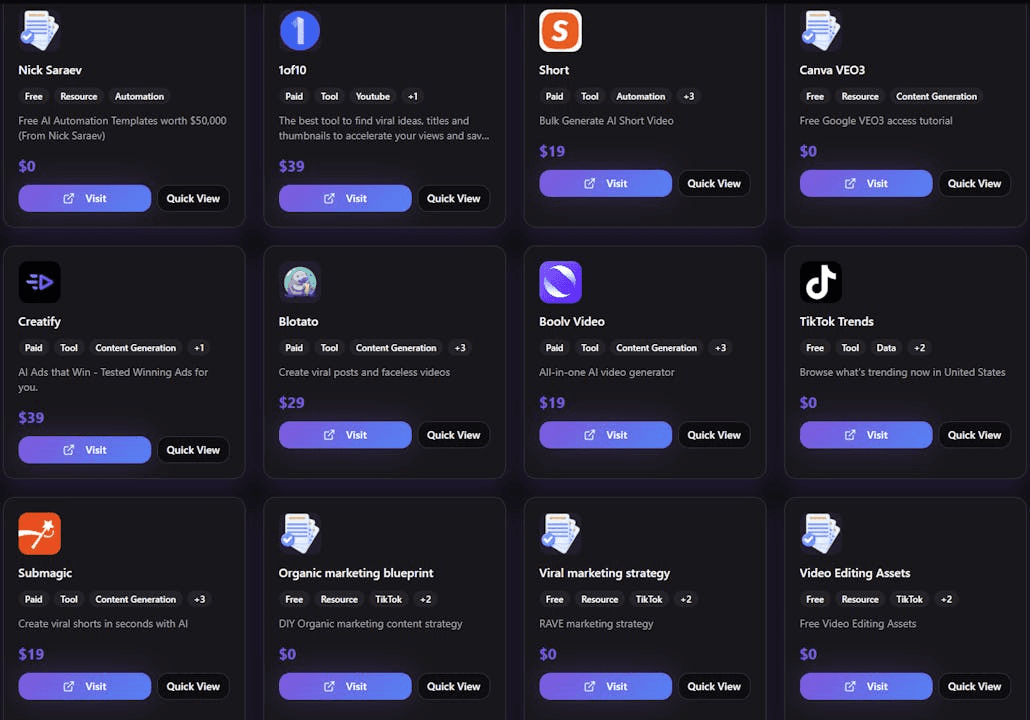Click the Video Editing Assets document icon
Viewport: 1030px width, 720px height.
pos(821,534)
